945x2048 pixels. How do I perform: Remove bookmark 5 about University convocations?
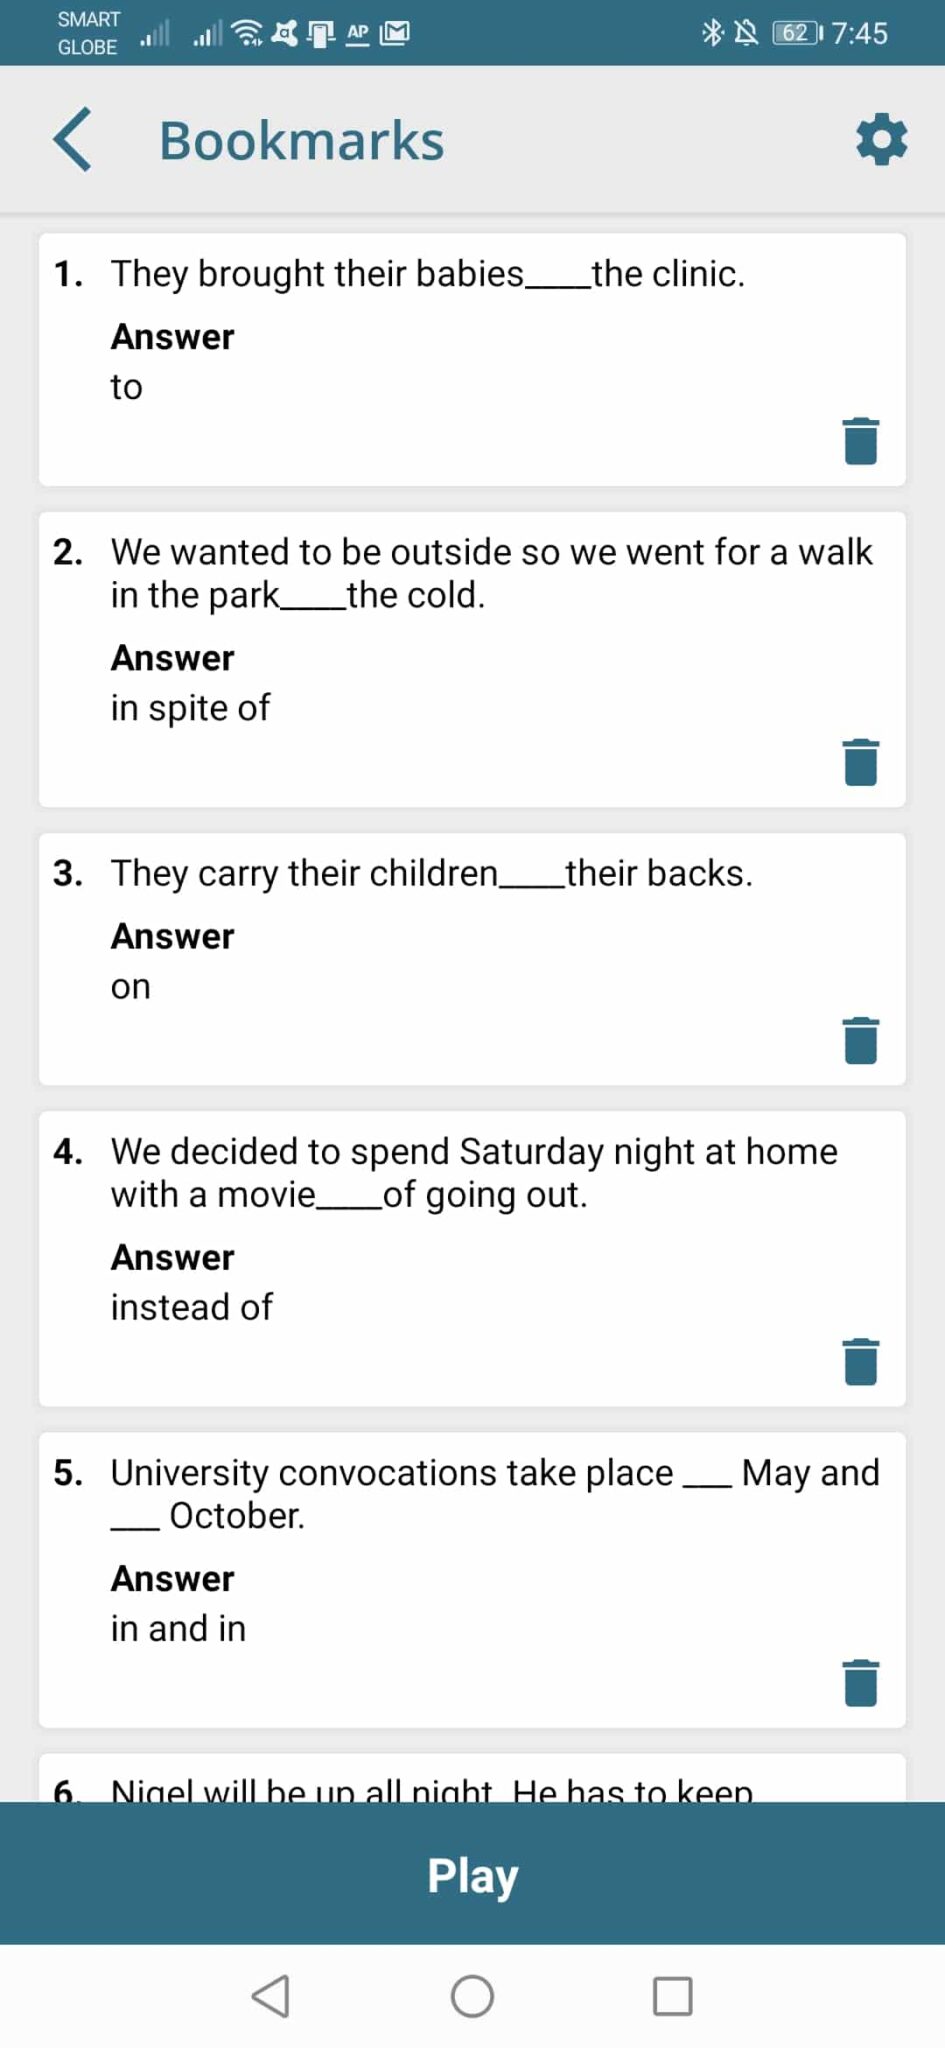tap(860, 1682)
